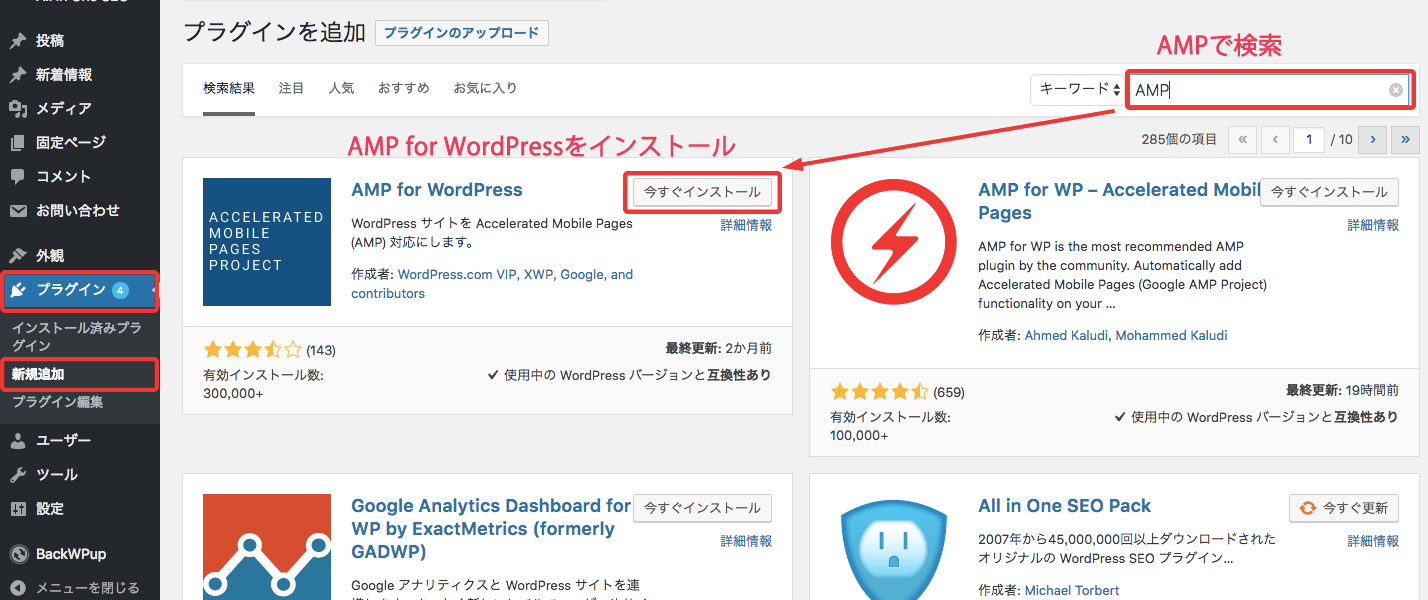Viewport: 1428px width, 600px height.
Task: Install AMP for WordPress plugin now
Action: pyautogui.click(x=702, y=192)
